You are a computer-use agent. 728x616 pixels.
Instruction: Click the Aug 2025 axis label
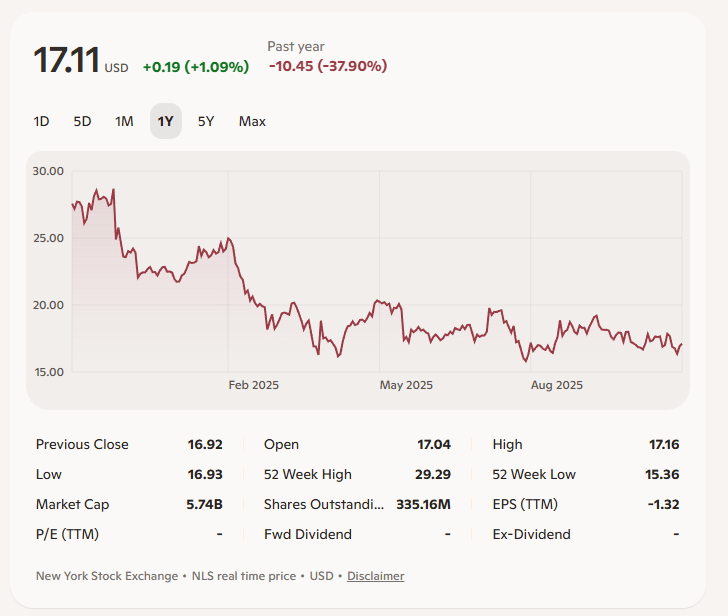556,385
